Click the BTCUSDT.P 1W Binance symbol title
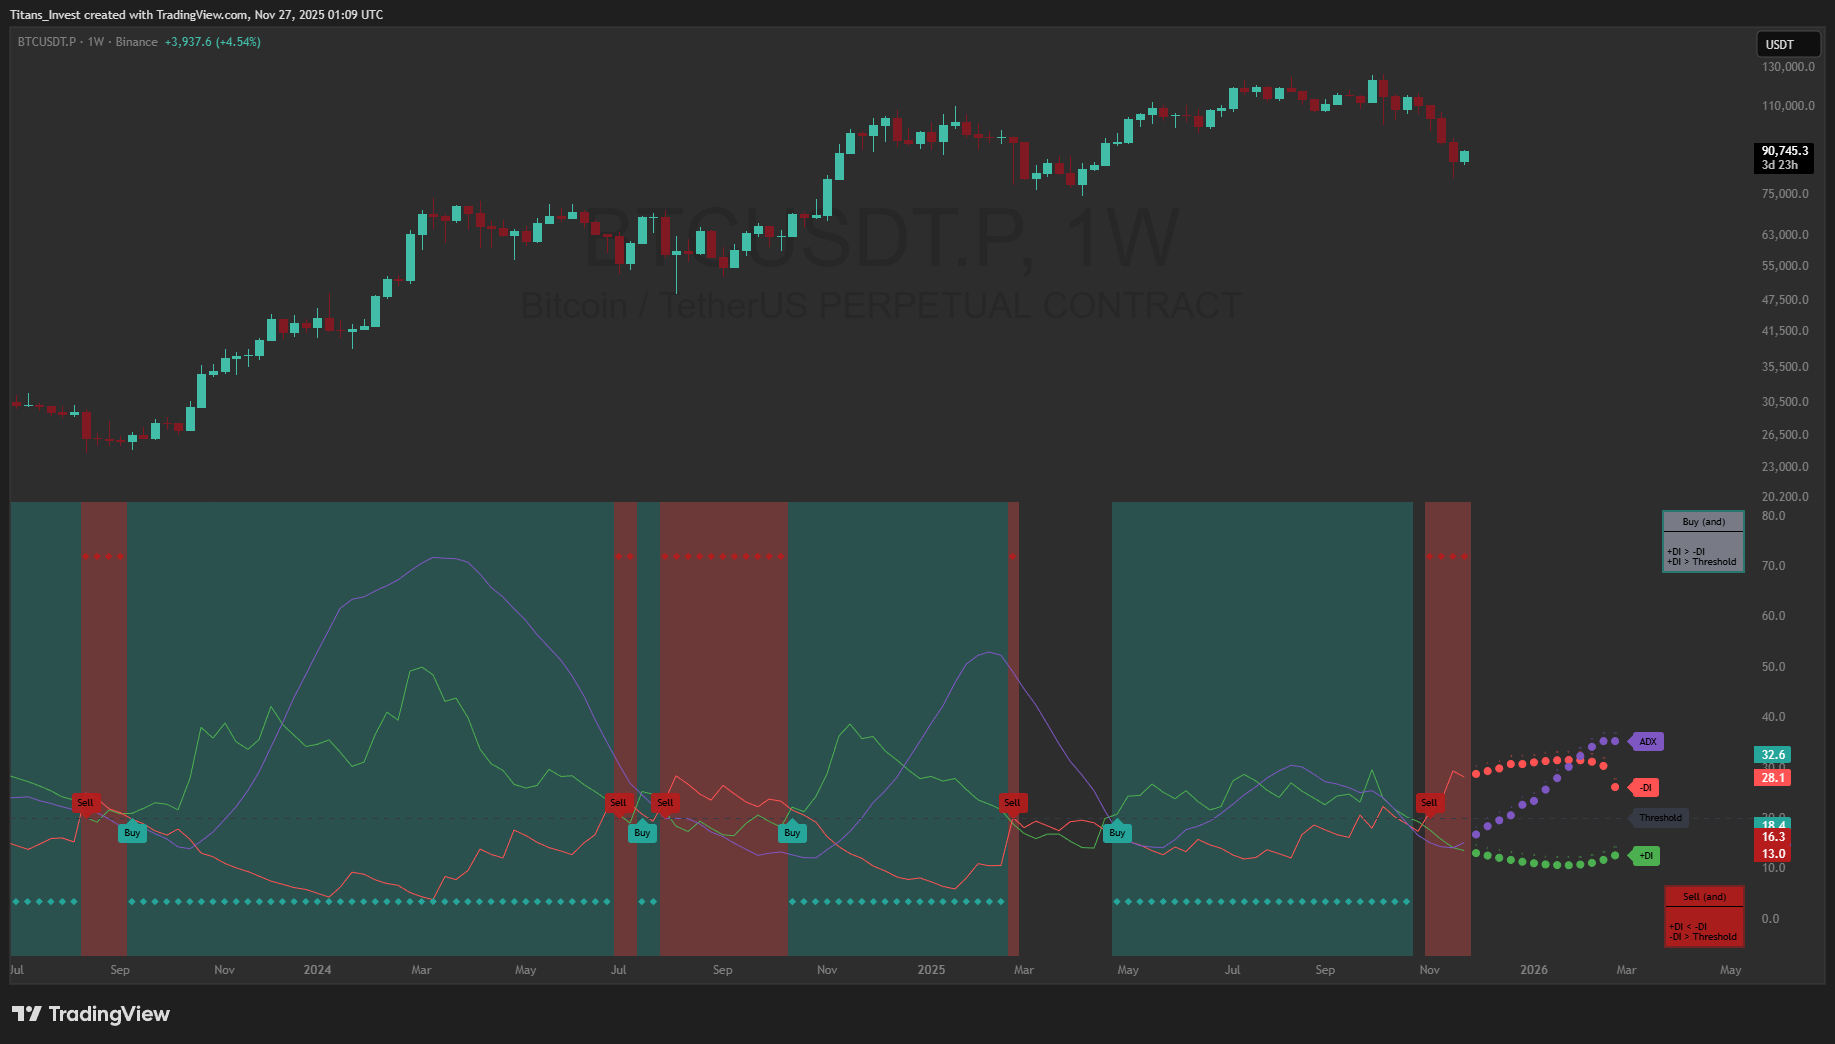Viewport: 1835px width, 1044px height. click(x=88, y=42)
